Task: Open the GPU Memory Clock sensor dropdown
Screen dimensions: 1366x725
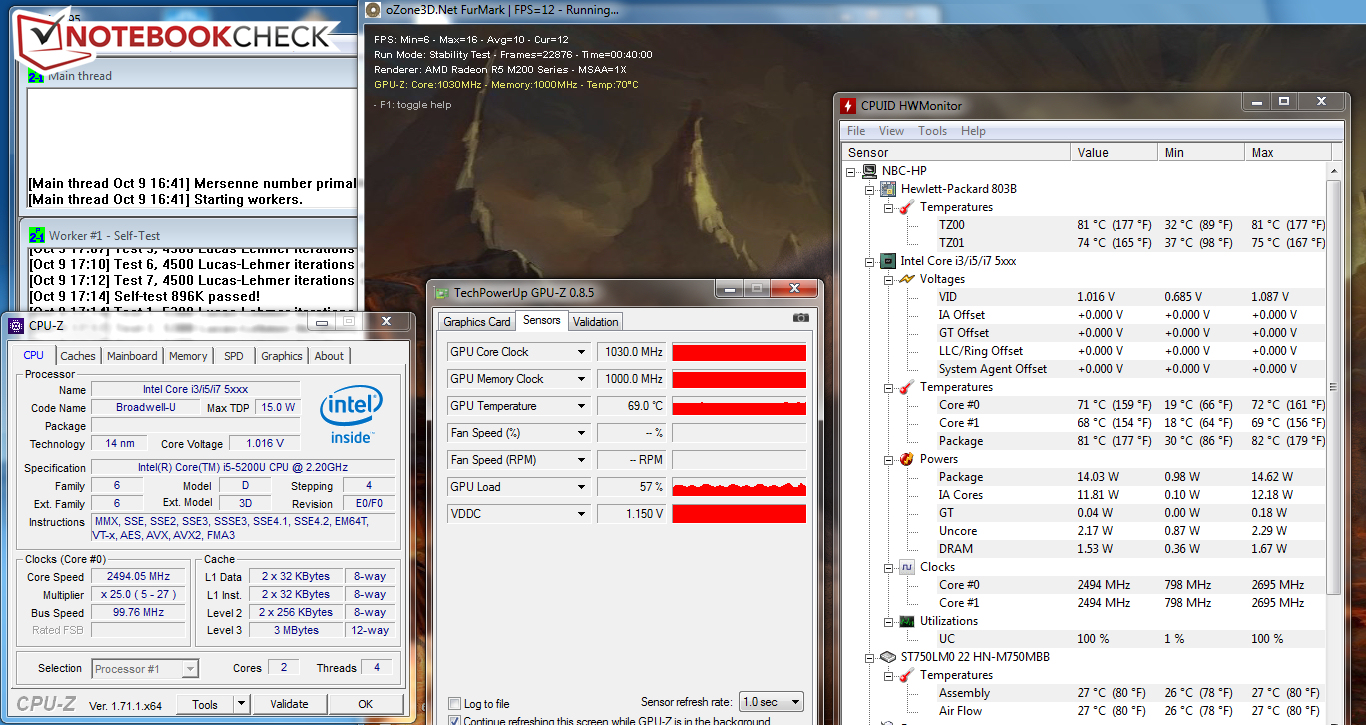Action: pyautogui.click(x=582, y=379)
